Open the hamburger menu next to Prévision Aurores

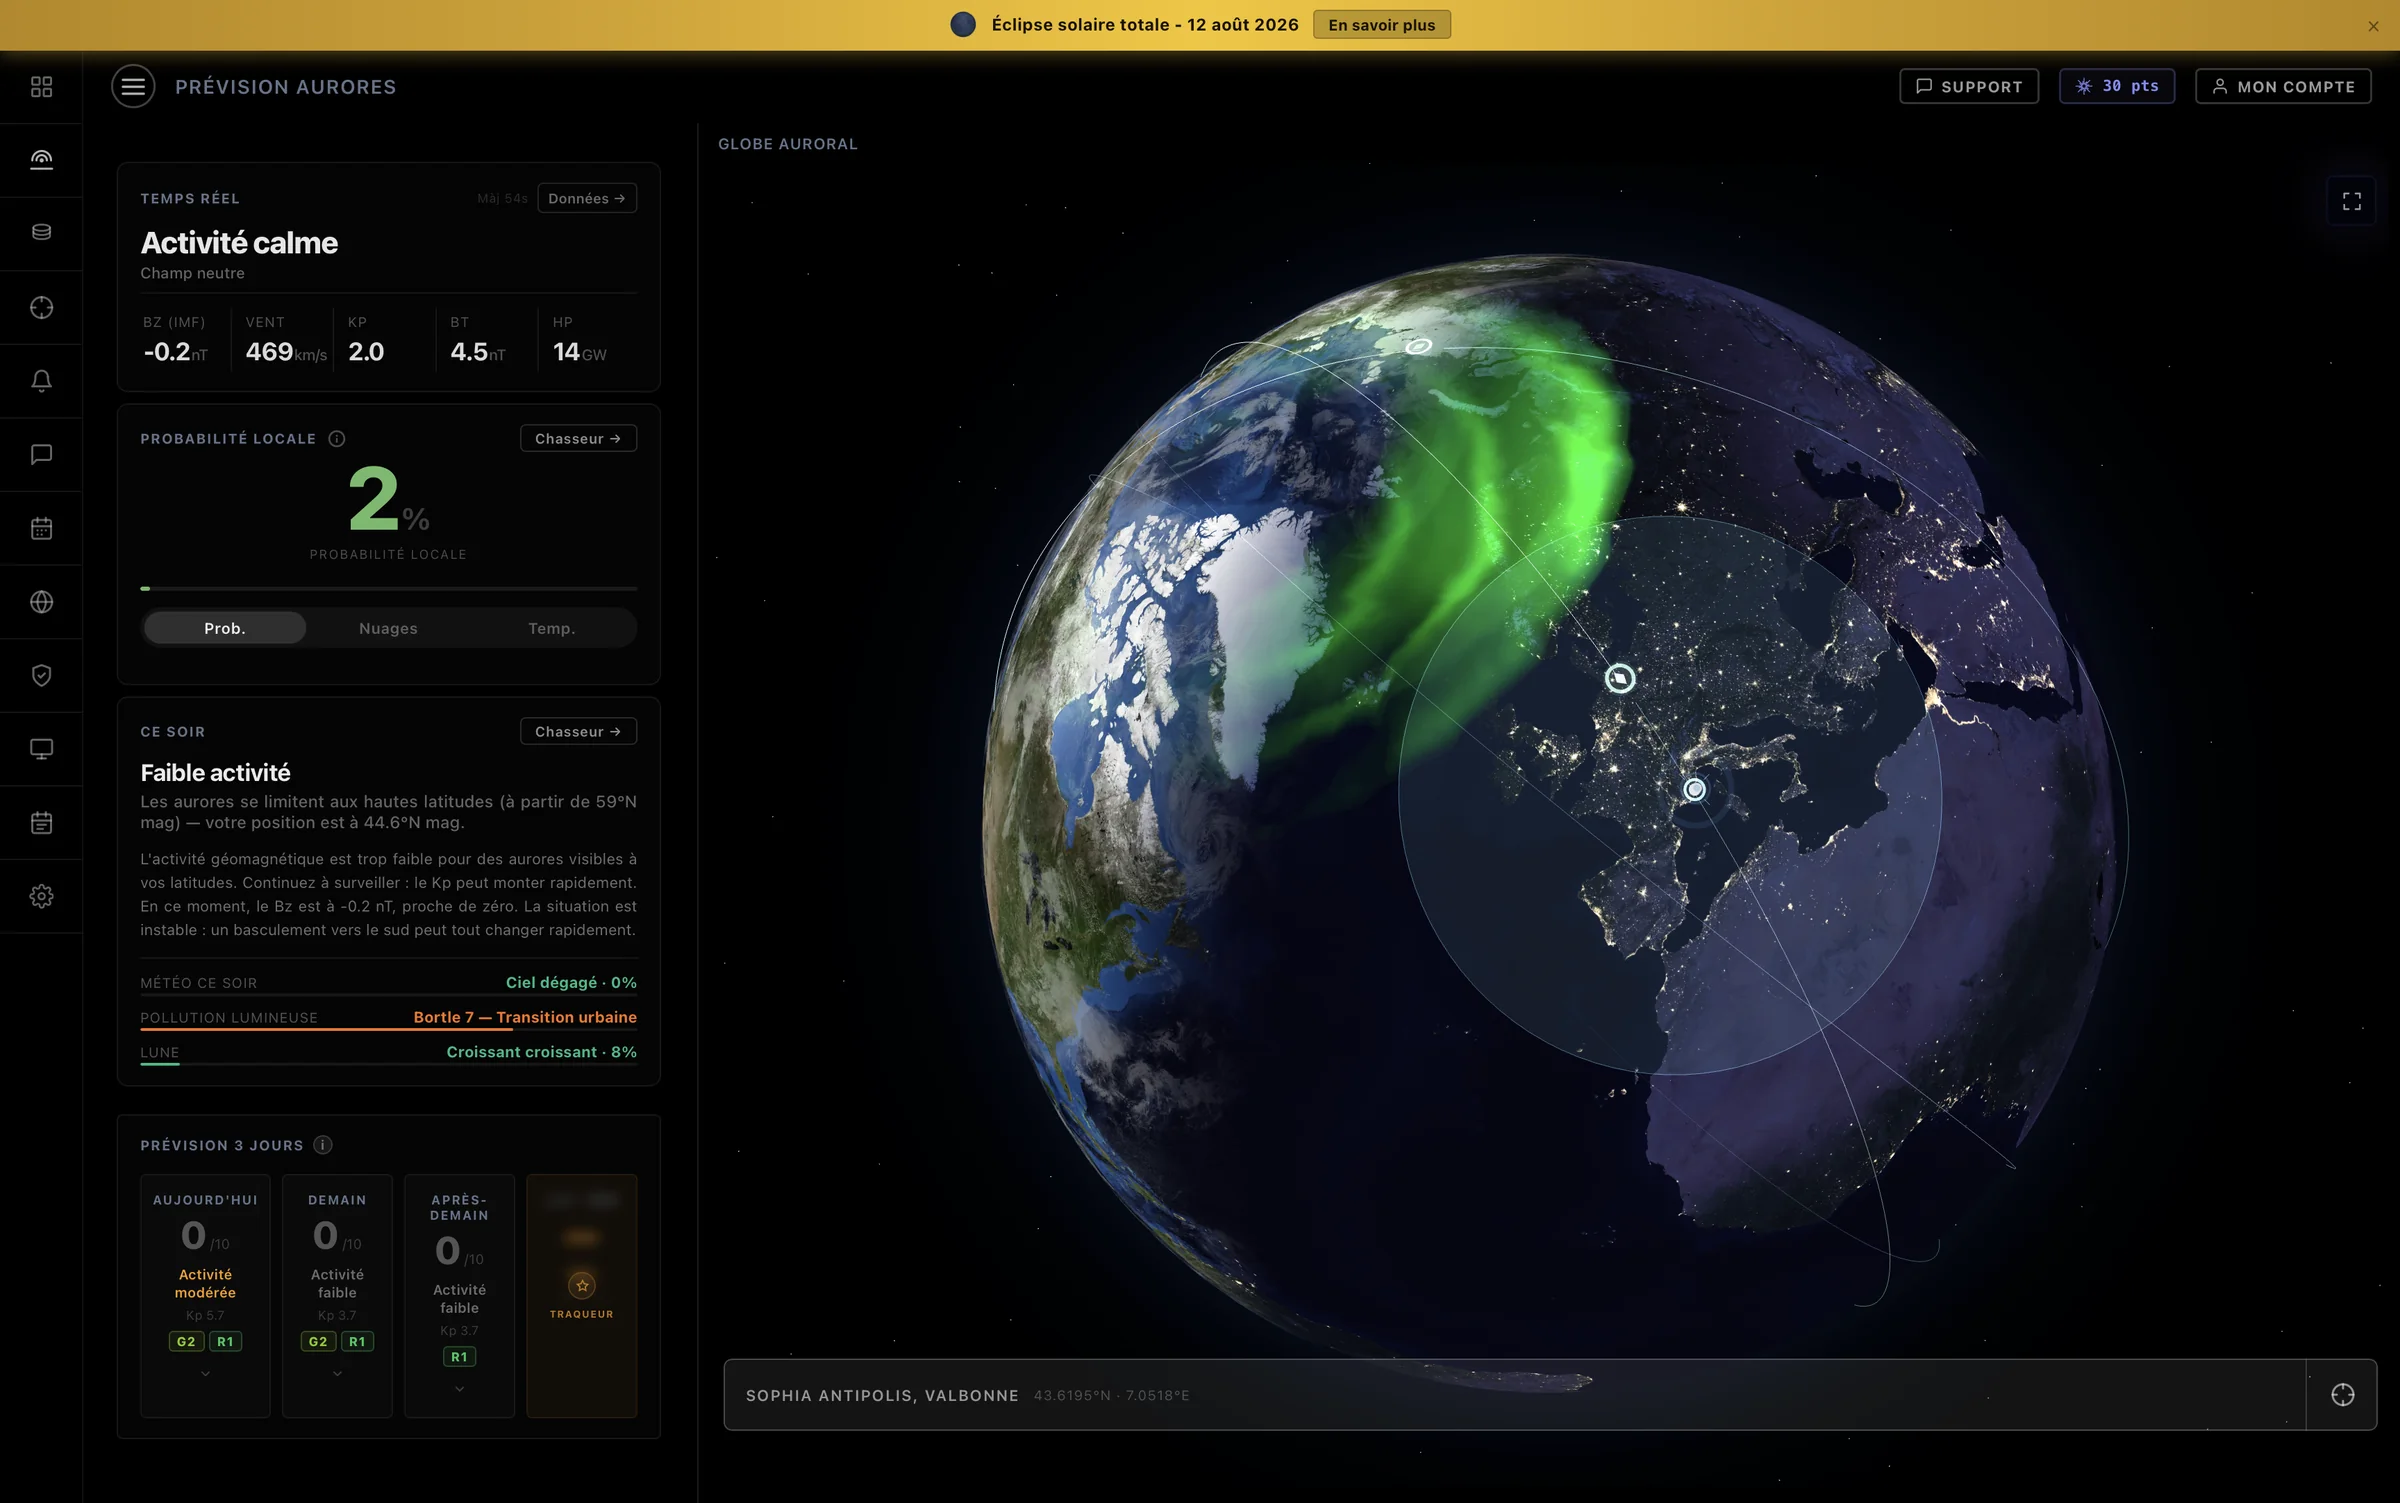[x=134, y=86]
